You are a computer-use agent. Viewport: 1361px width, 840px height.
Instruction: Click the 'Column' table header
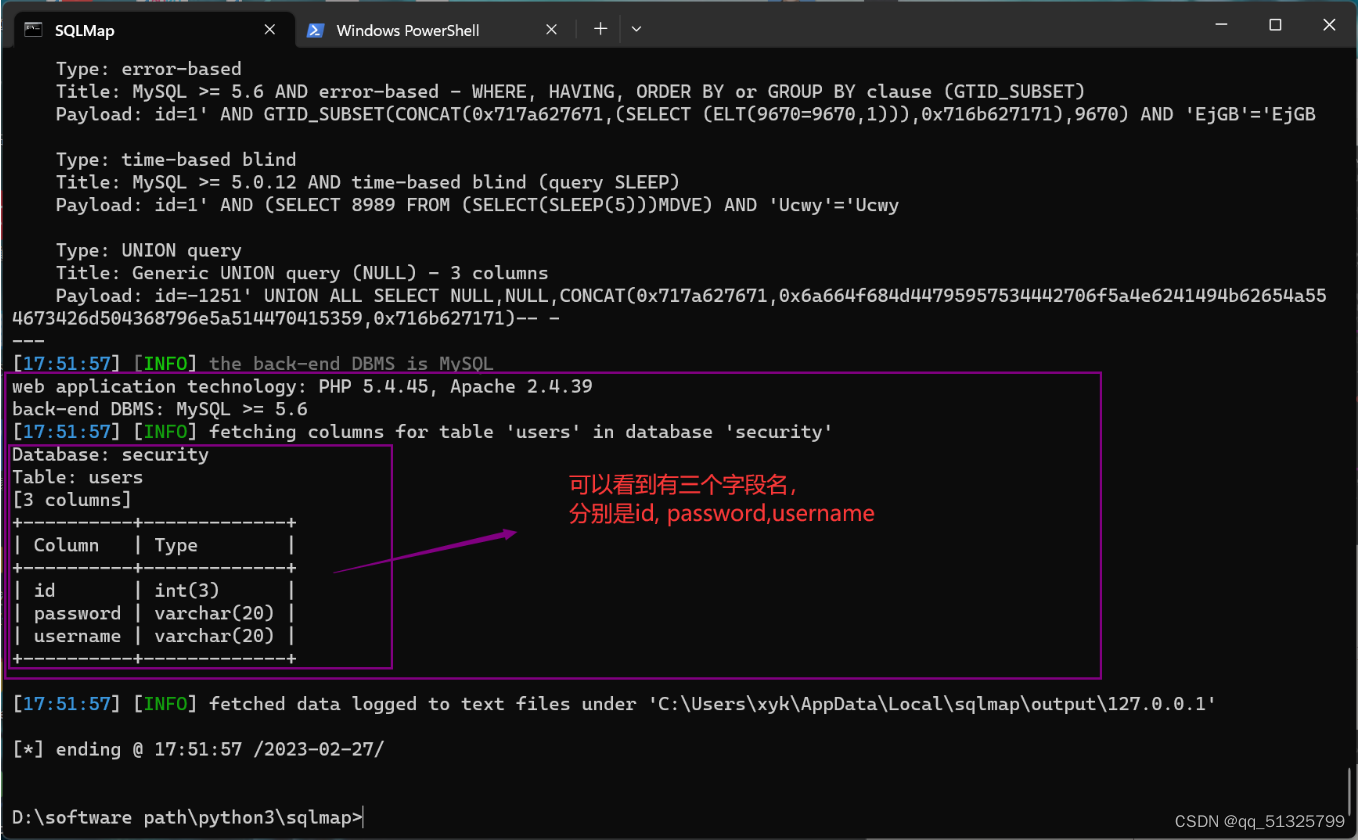(67, 545)
